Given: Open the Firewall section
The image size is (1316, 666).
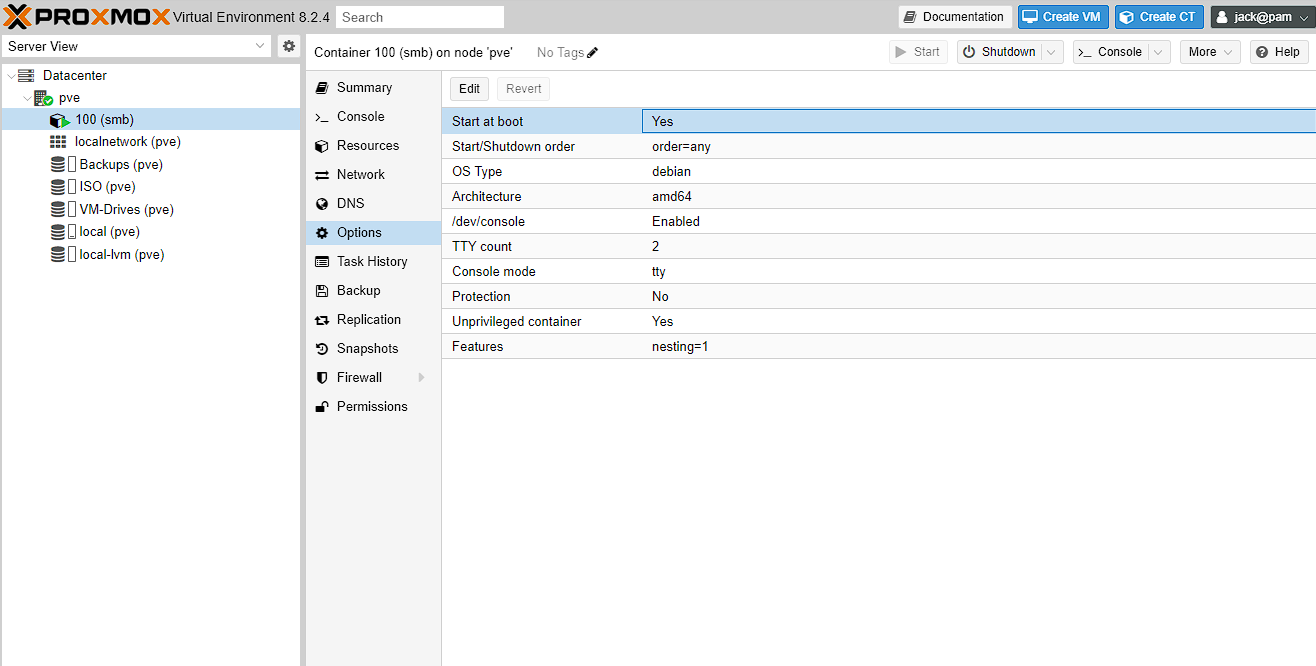Looking at the screenshot, I should pyautogui.click(x=359, y=377).
